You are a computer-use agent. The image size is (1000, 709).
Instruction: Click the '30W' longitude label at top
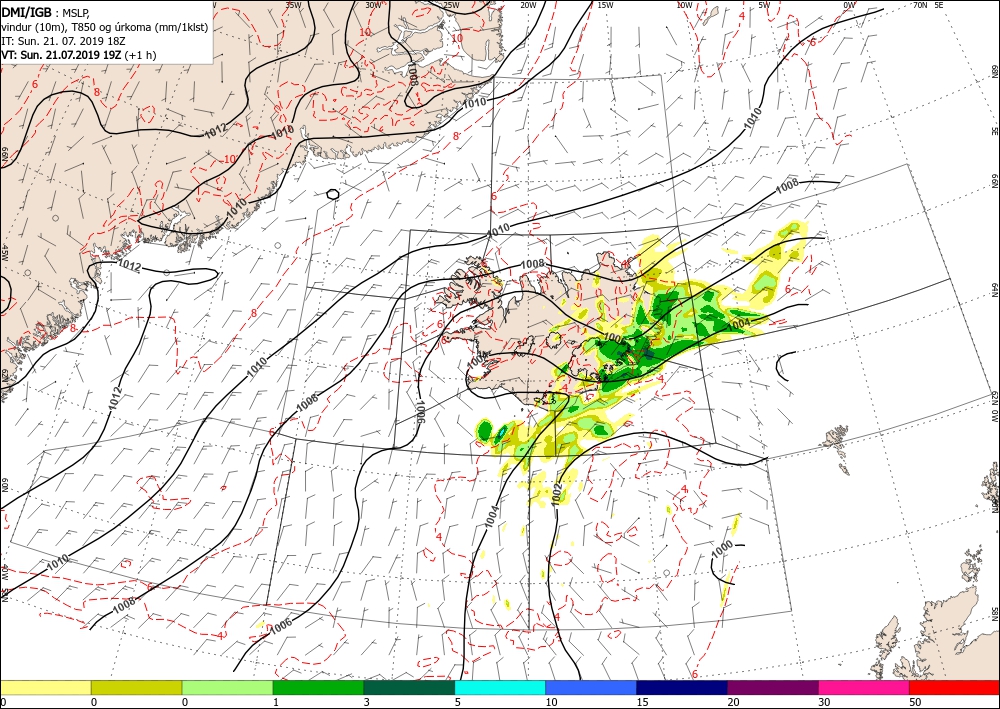[x=373, y=5]
